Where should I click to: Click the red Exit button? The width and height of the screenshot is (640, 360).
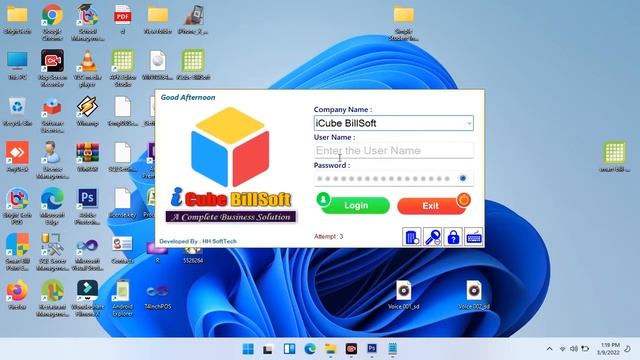pos(433,204)
